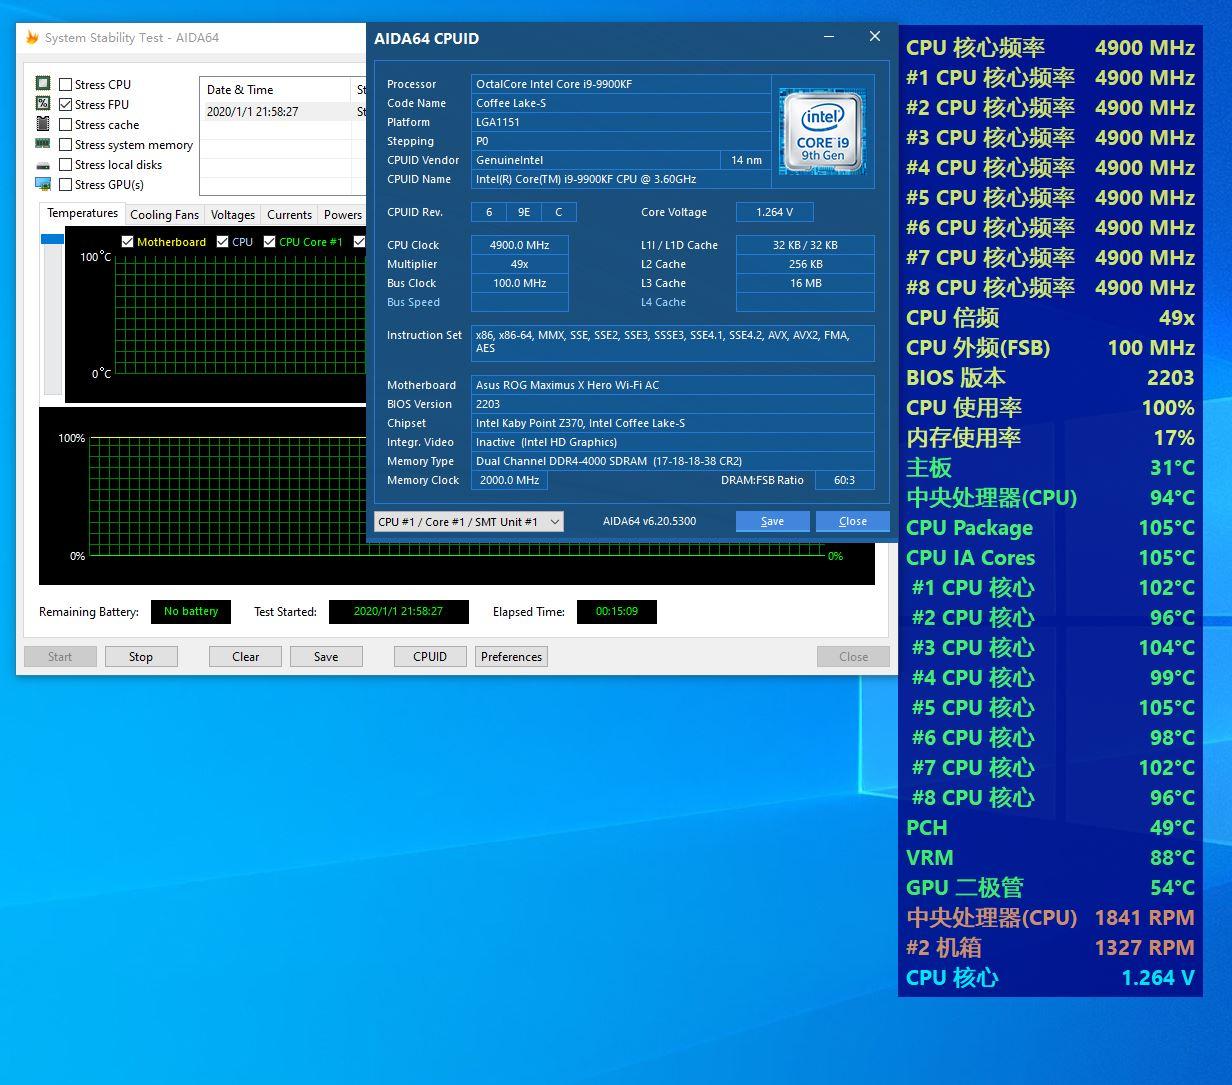Click the L3 Cache 16 MB value
Viewport: 1232px width, 1085px height.
(x=805, y=283)
